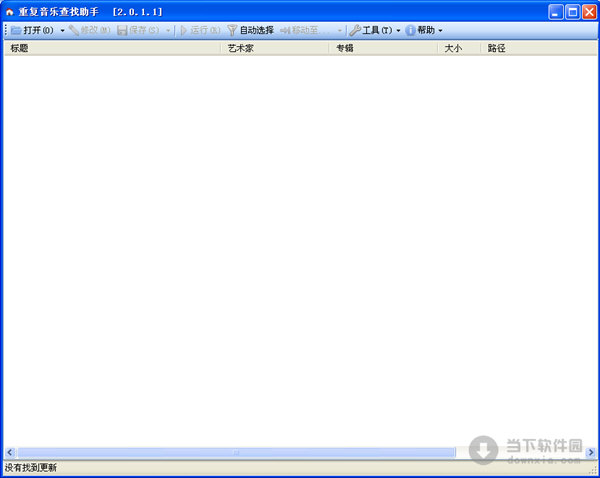Image resolution: width=600 pixels, height=478 pixels.
Task: Open the 工具(T) menu dropdown arrow
Action: (x=398, y=31)
